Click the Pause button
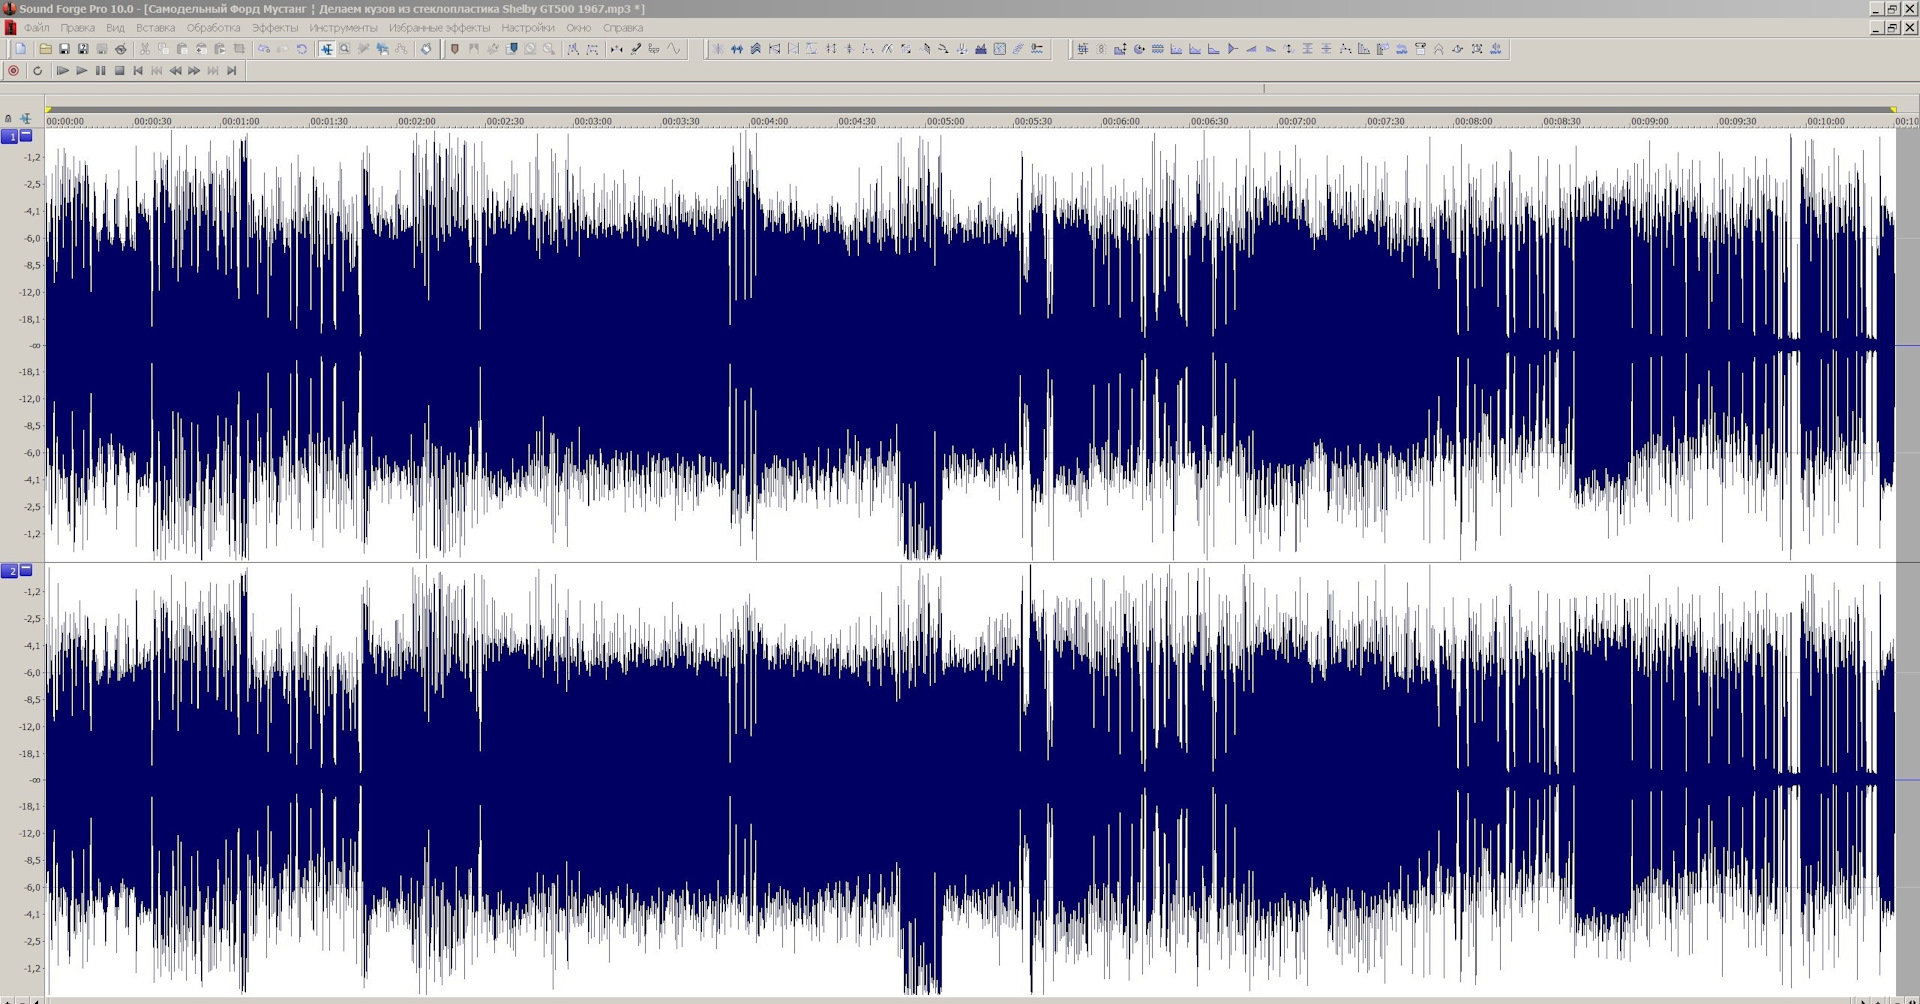This screenshot has width=1920, height=1004. tap(100, 71)
